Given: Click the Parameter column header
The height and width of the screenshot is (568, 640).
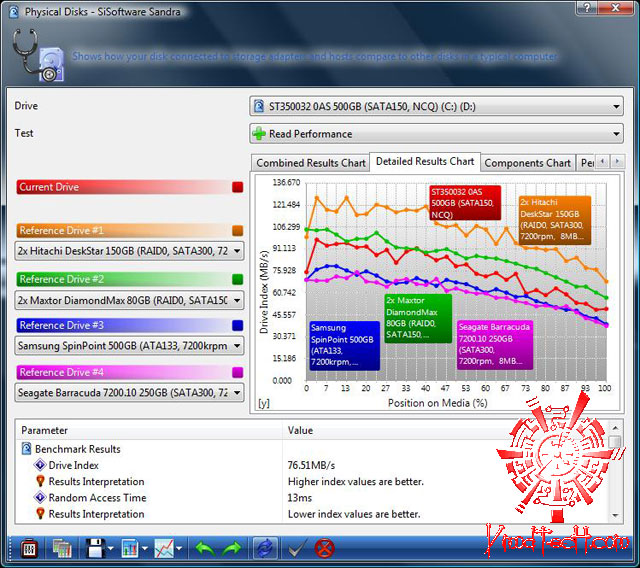Looking at the screenshot, I should point(149,430).
